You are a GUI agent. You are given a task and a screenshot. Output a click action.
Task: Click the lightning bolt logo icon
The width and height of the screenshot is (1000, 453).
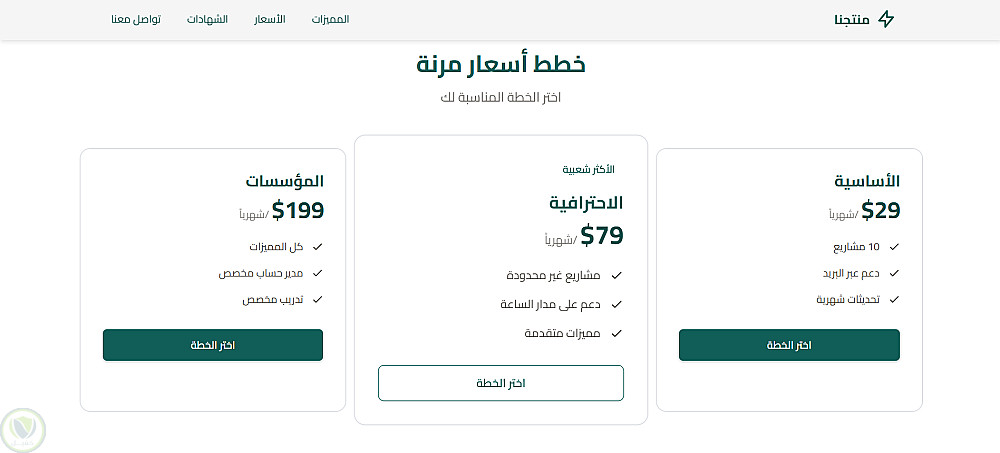[886, 19]
